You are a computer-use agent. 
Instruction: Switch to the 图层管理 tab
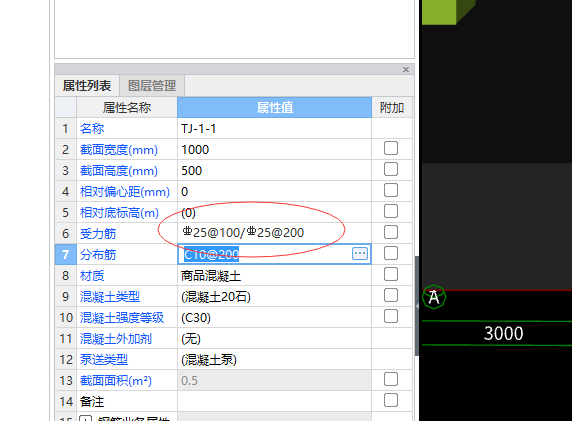pyautogui.click(x=152, y=86)
